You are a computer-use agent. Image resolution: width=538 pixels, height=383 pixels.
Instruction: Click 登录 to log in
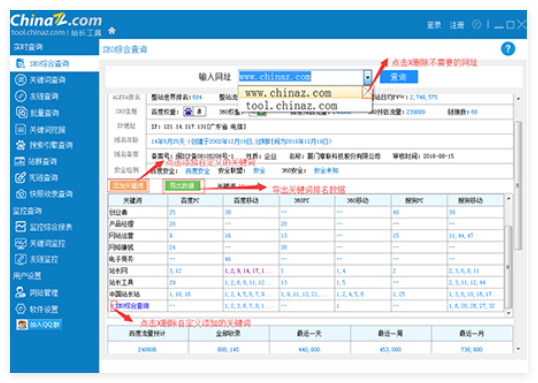[x=434, y=25]
